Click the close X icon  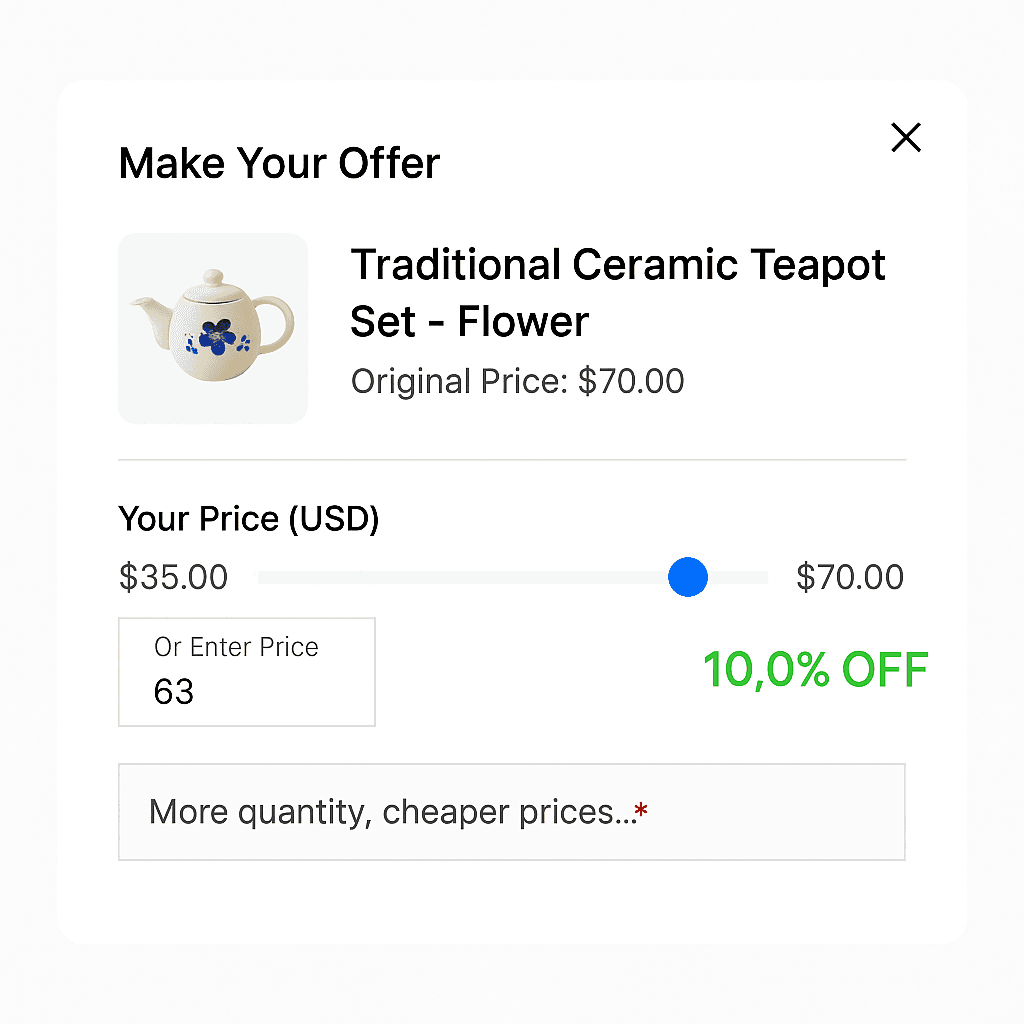[x=905, y=138]
